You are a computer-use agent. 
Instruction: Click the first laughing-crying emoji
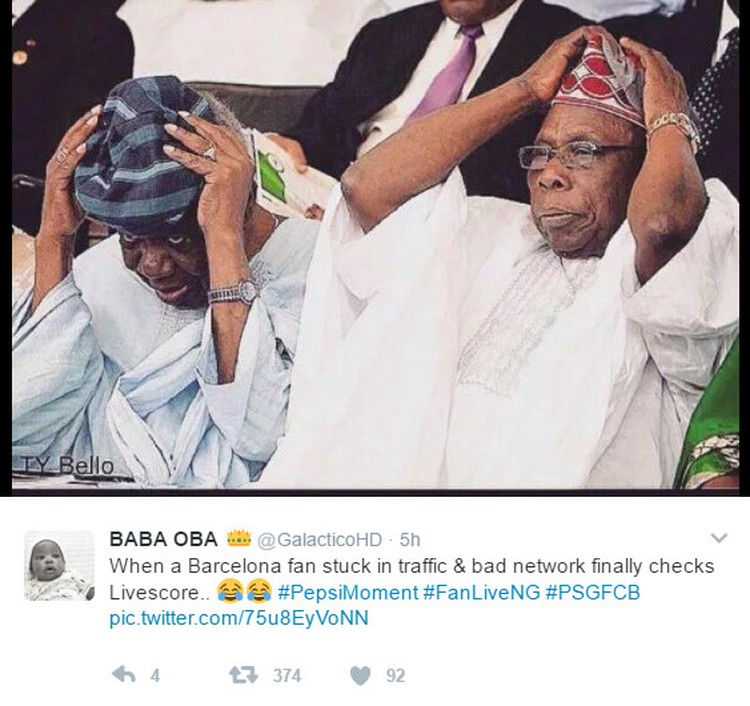(230, 591)
